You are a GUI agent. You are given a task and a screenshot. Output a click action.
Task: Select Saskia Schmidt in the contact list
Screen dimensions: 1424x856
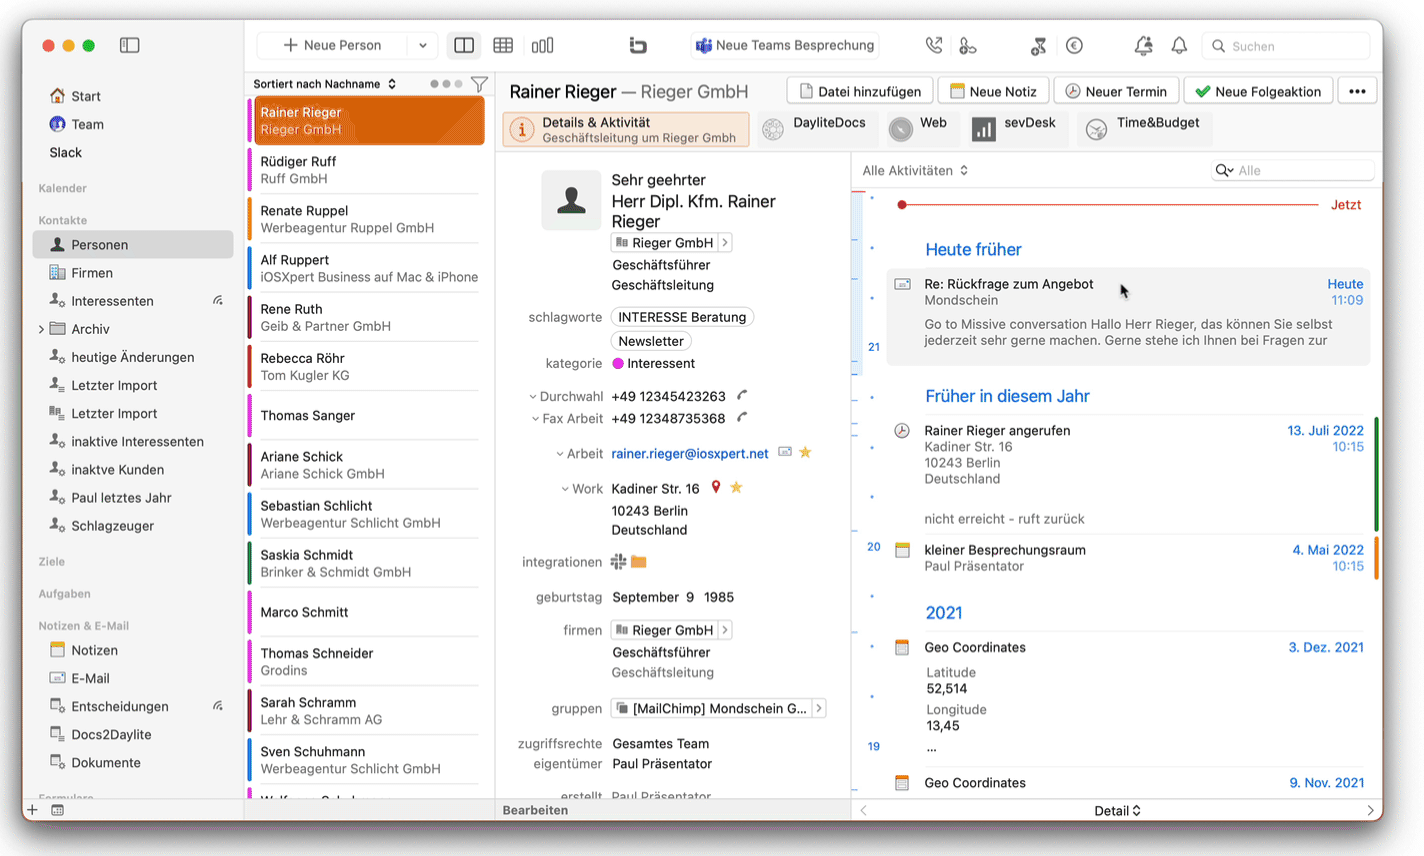[367, 563]
